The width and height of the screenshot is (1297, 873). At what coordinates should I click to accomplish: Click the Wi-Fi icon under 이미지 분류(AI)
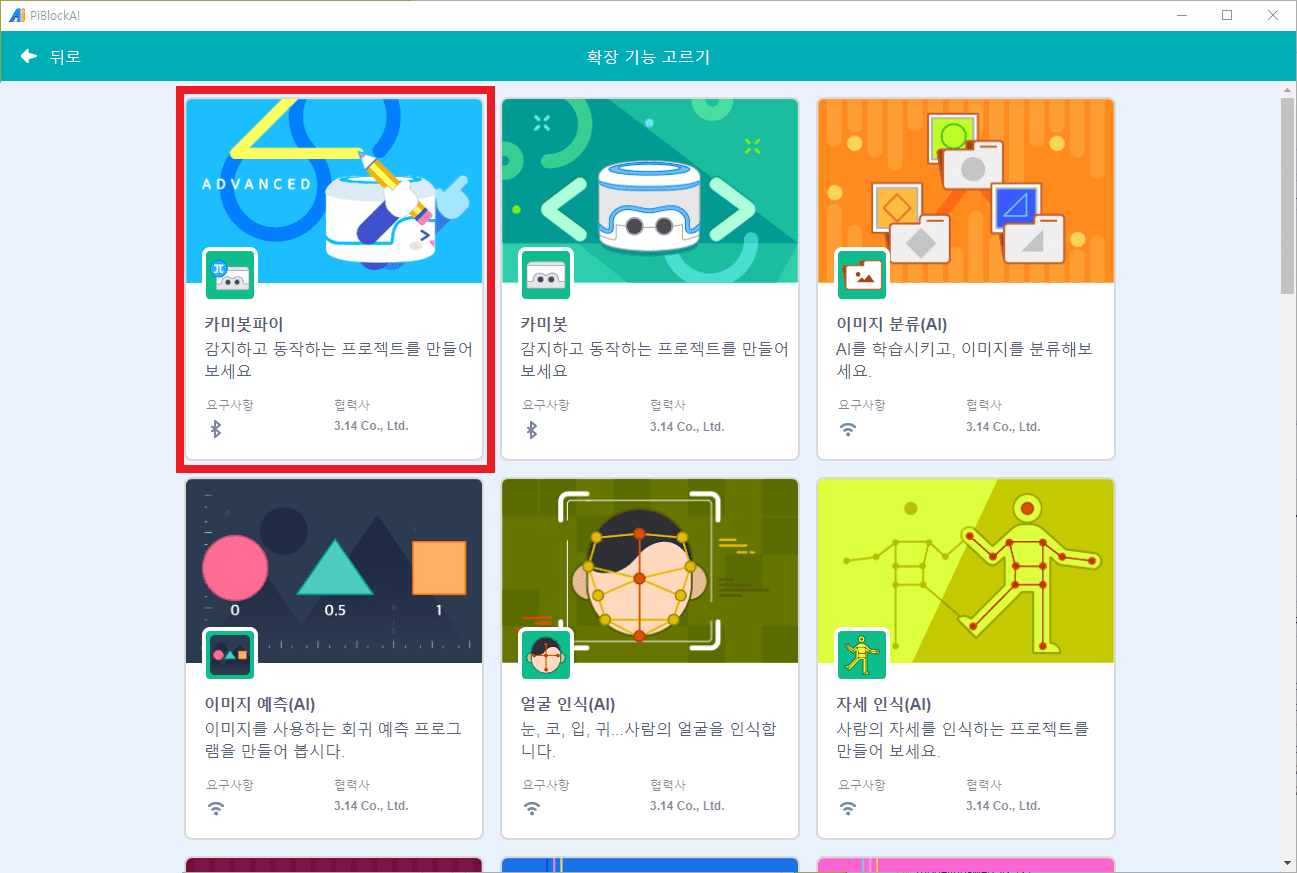(x=848, y=429)
